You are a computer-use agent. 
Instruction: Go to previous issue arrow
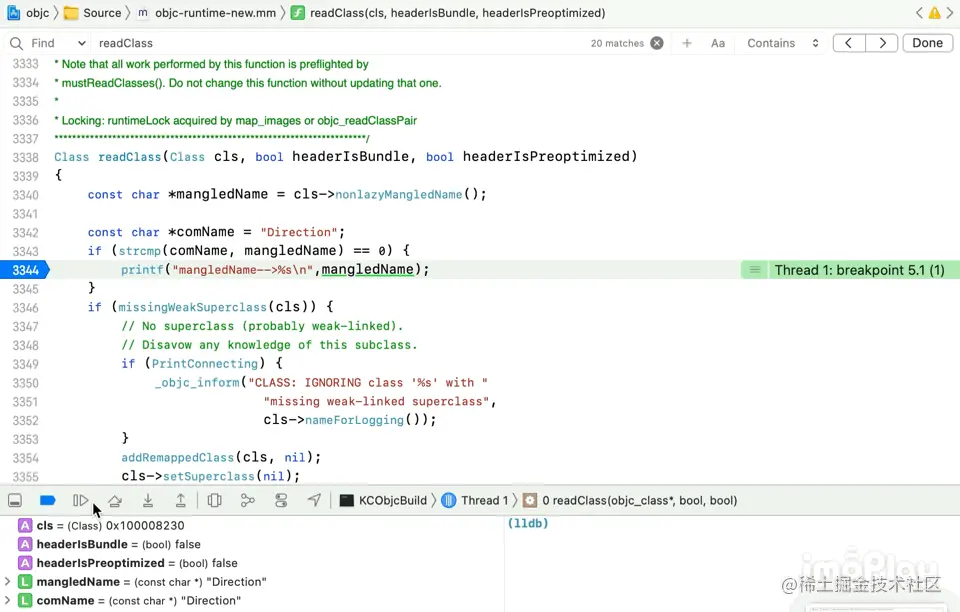pos(919,13)
